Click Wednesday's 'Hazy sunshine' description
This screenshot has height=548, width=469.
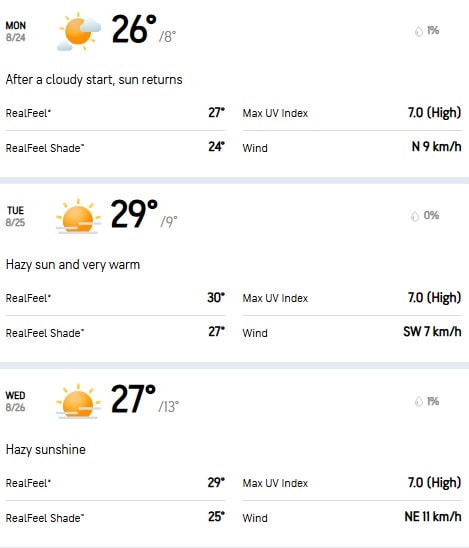(46, 449)
